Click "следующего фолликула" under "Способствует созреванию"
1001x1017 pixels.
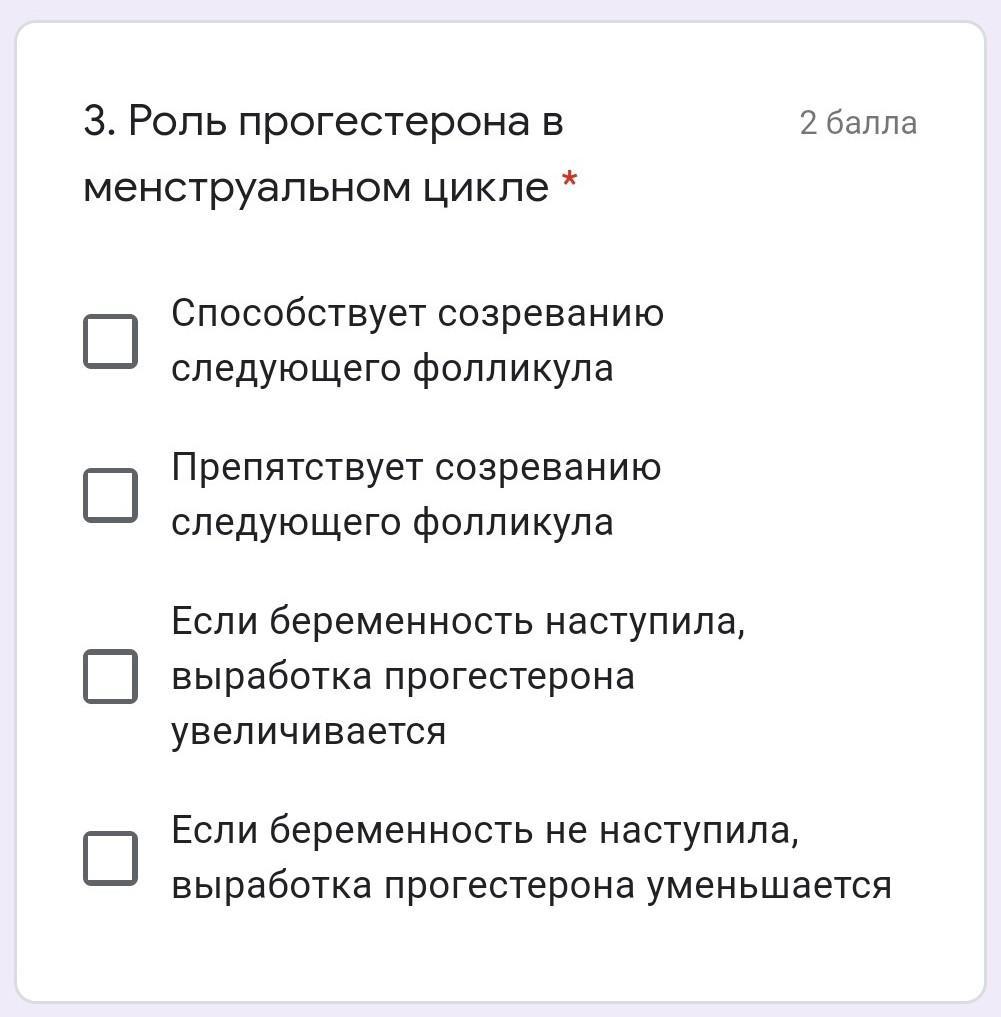click(x=392, y=369)
